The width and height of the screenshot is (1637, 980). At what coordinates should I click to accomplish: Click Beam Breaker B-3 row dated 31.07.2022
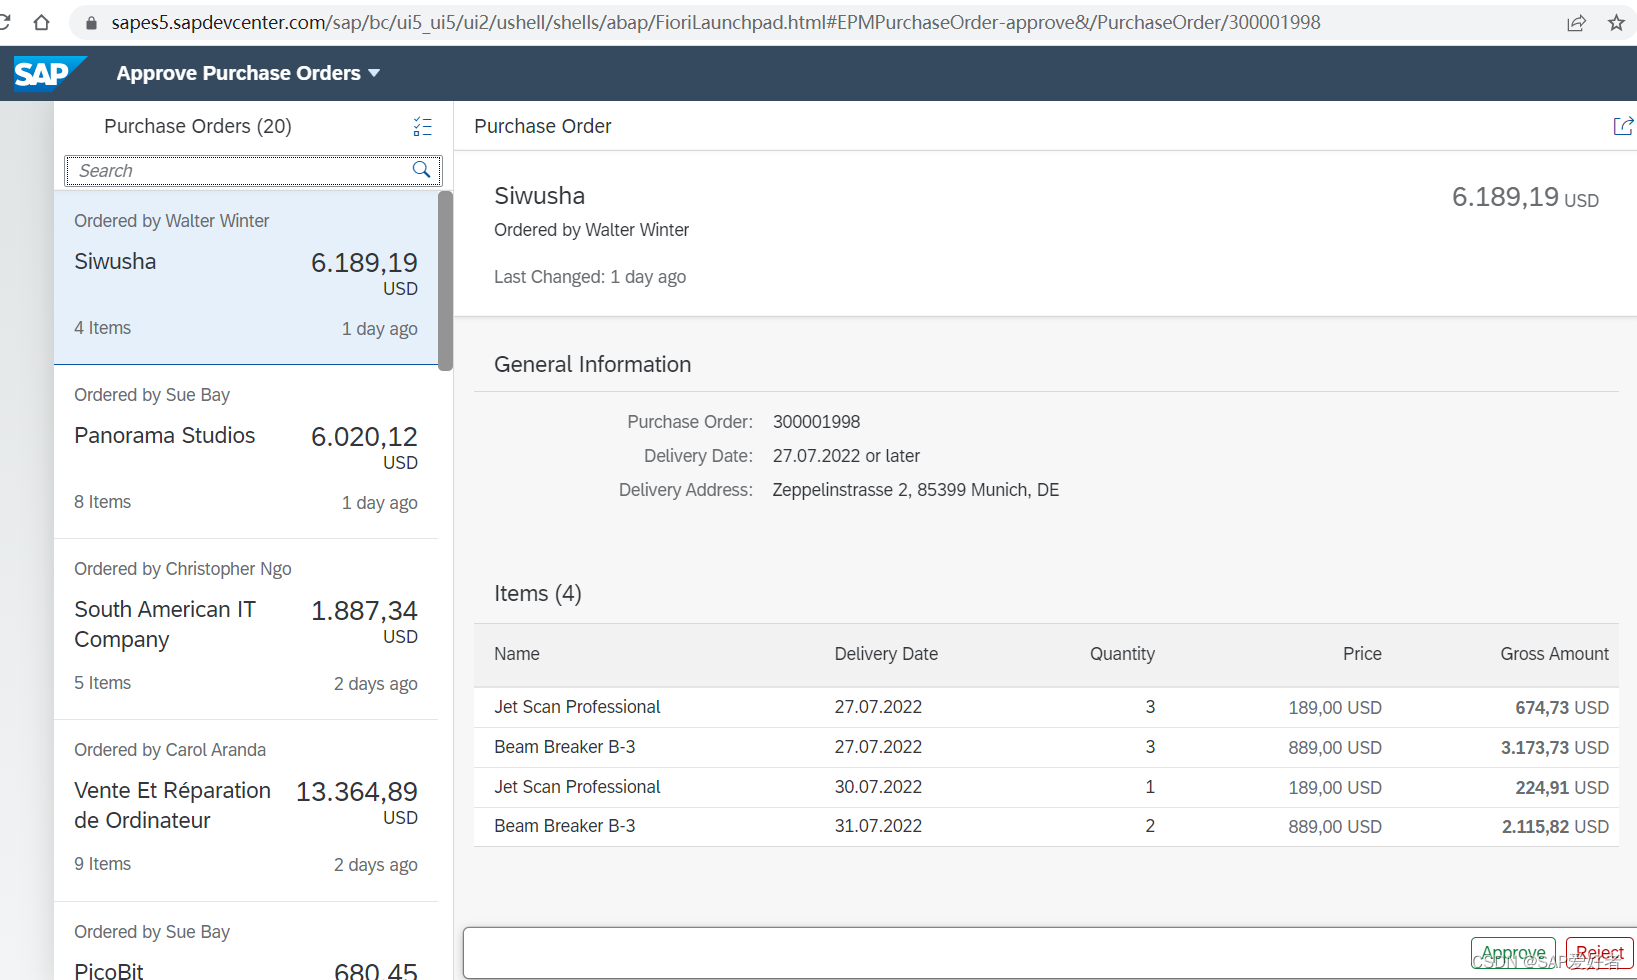pyautogui.click(x=1046, y=826)
